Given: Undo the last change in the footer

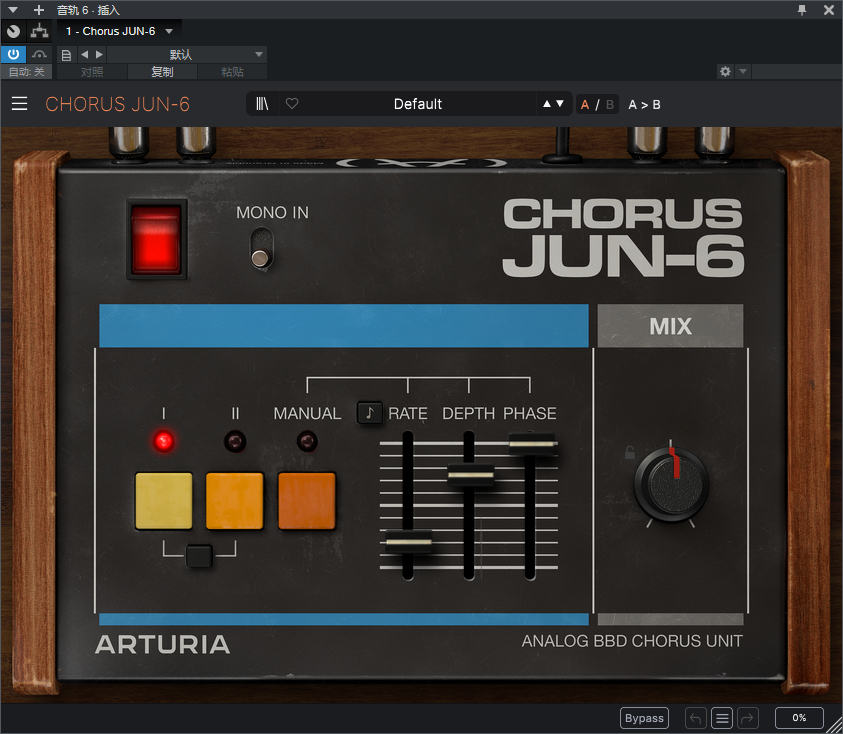Looking at the screenshot, I should 695,718.
